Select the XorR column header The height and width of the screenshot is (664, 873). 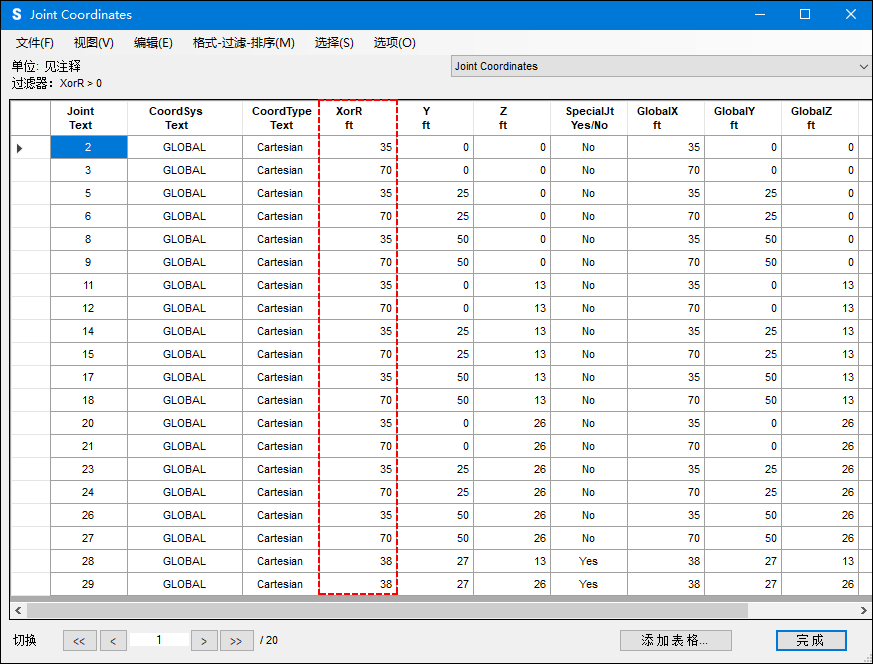pos(358,118)
